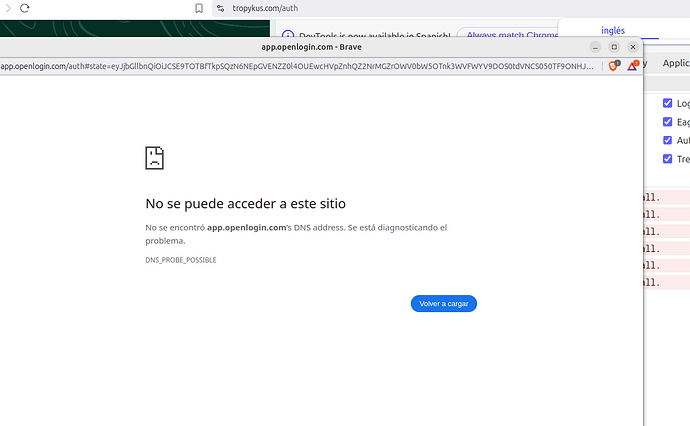
Task: Select the inglés language tab
Action: point(613,31)
